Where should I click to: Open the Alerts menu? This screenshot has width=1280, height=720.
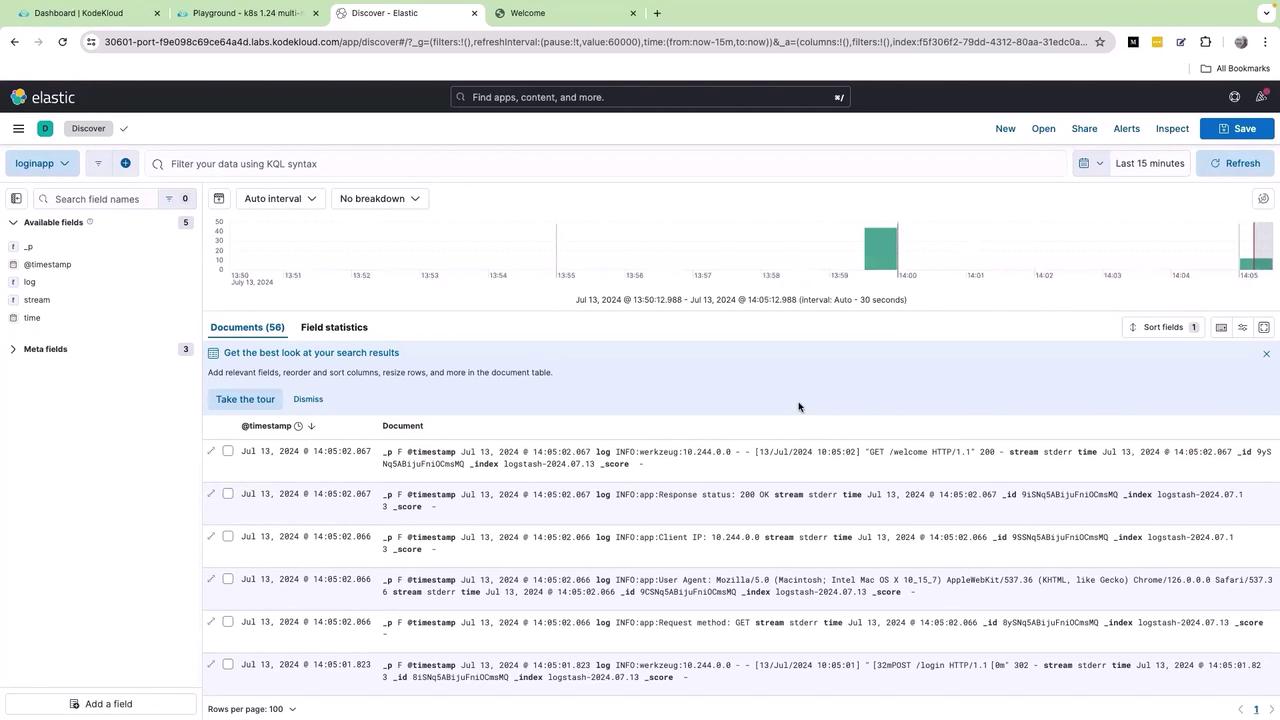(1127, 128)
